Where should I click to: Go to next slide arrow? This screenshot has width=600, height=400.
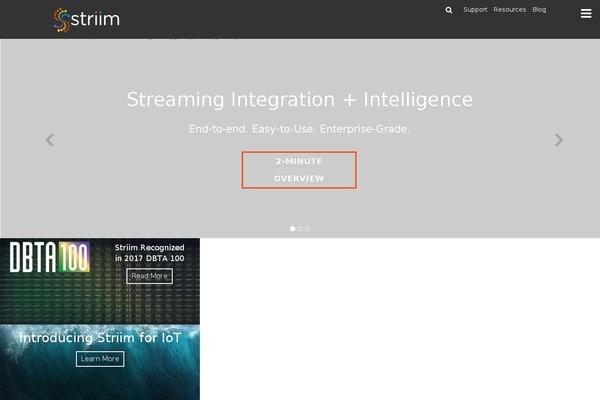click(559, 140)
